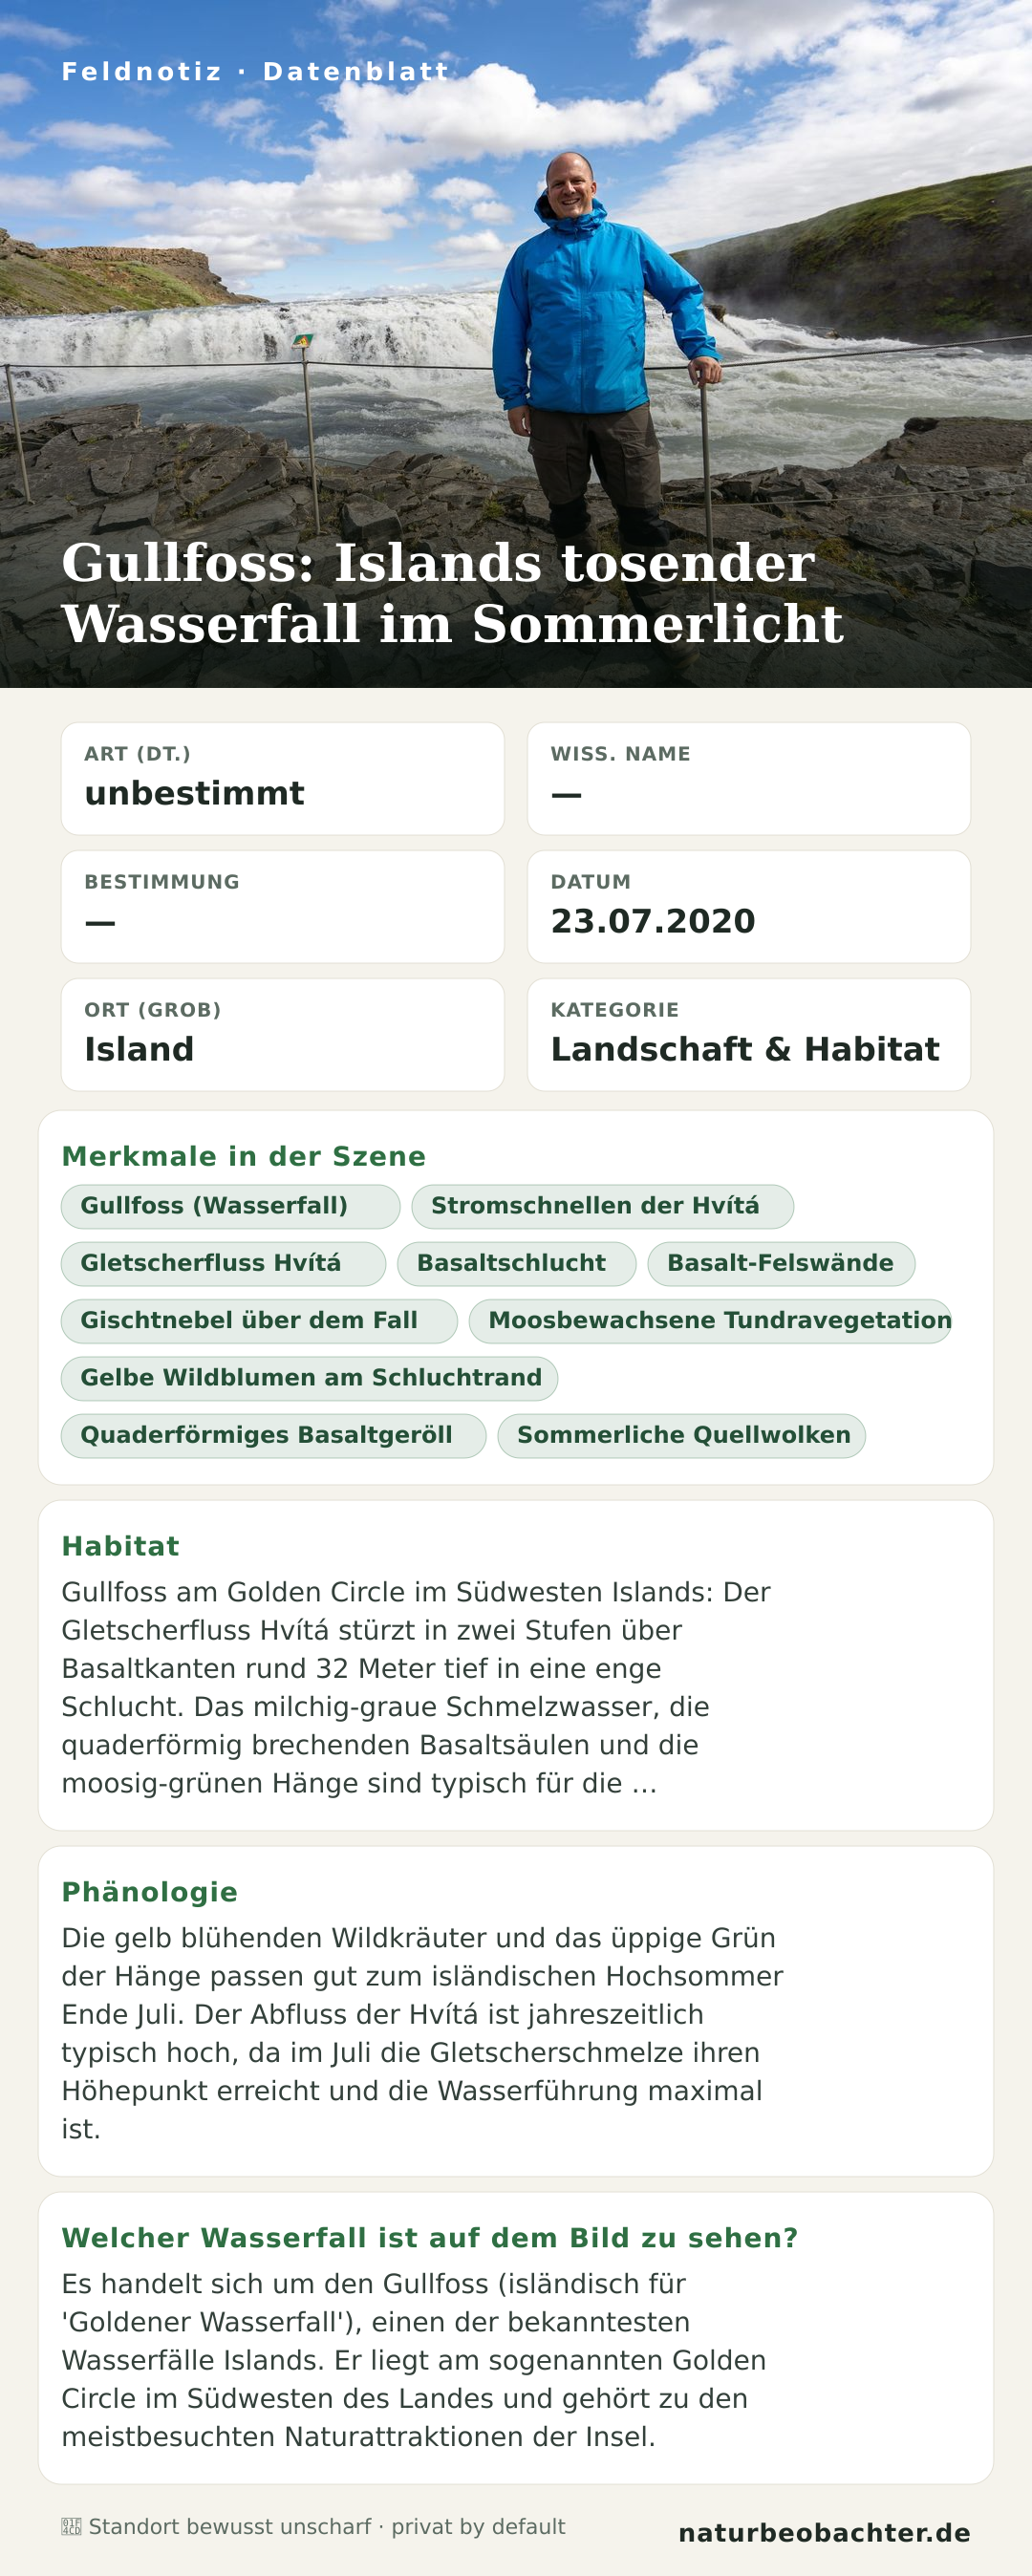This screenshot has width=1032, height=2576.
Task: Click the Quaderförmiges Basaltgeröll tag
Action: (x=274, y=1435)
